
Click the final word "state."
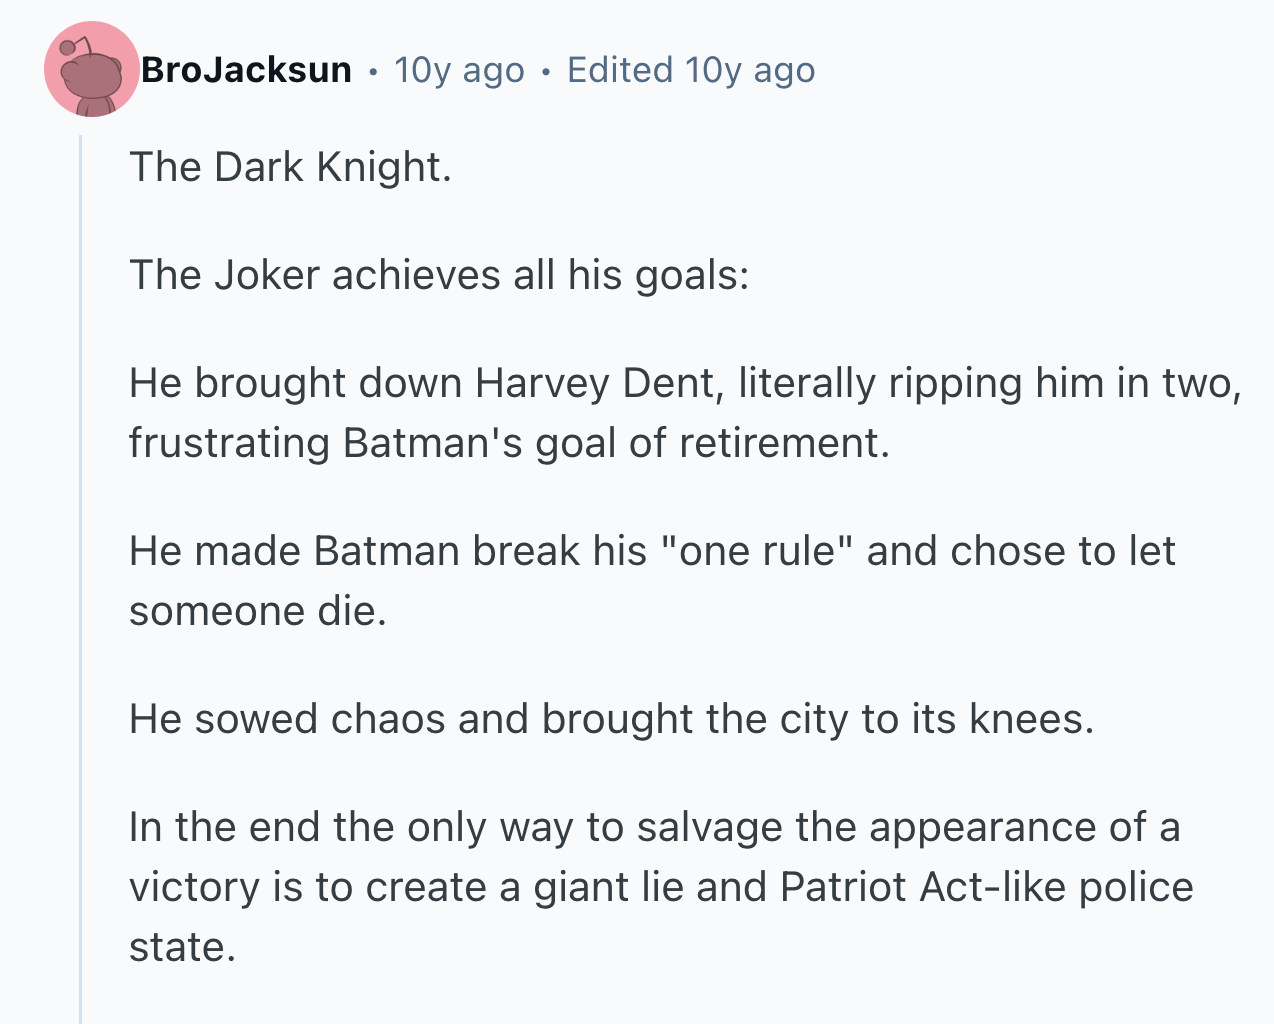[x=182, y=947]
